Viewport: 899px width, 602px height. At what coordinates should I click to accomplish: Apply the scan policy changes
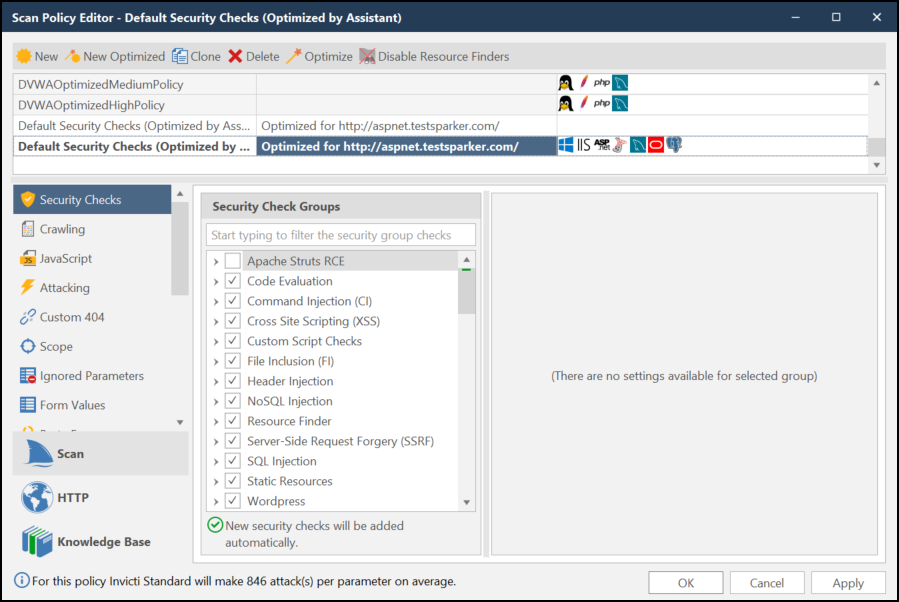(x=847, y=582)
